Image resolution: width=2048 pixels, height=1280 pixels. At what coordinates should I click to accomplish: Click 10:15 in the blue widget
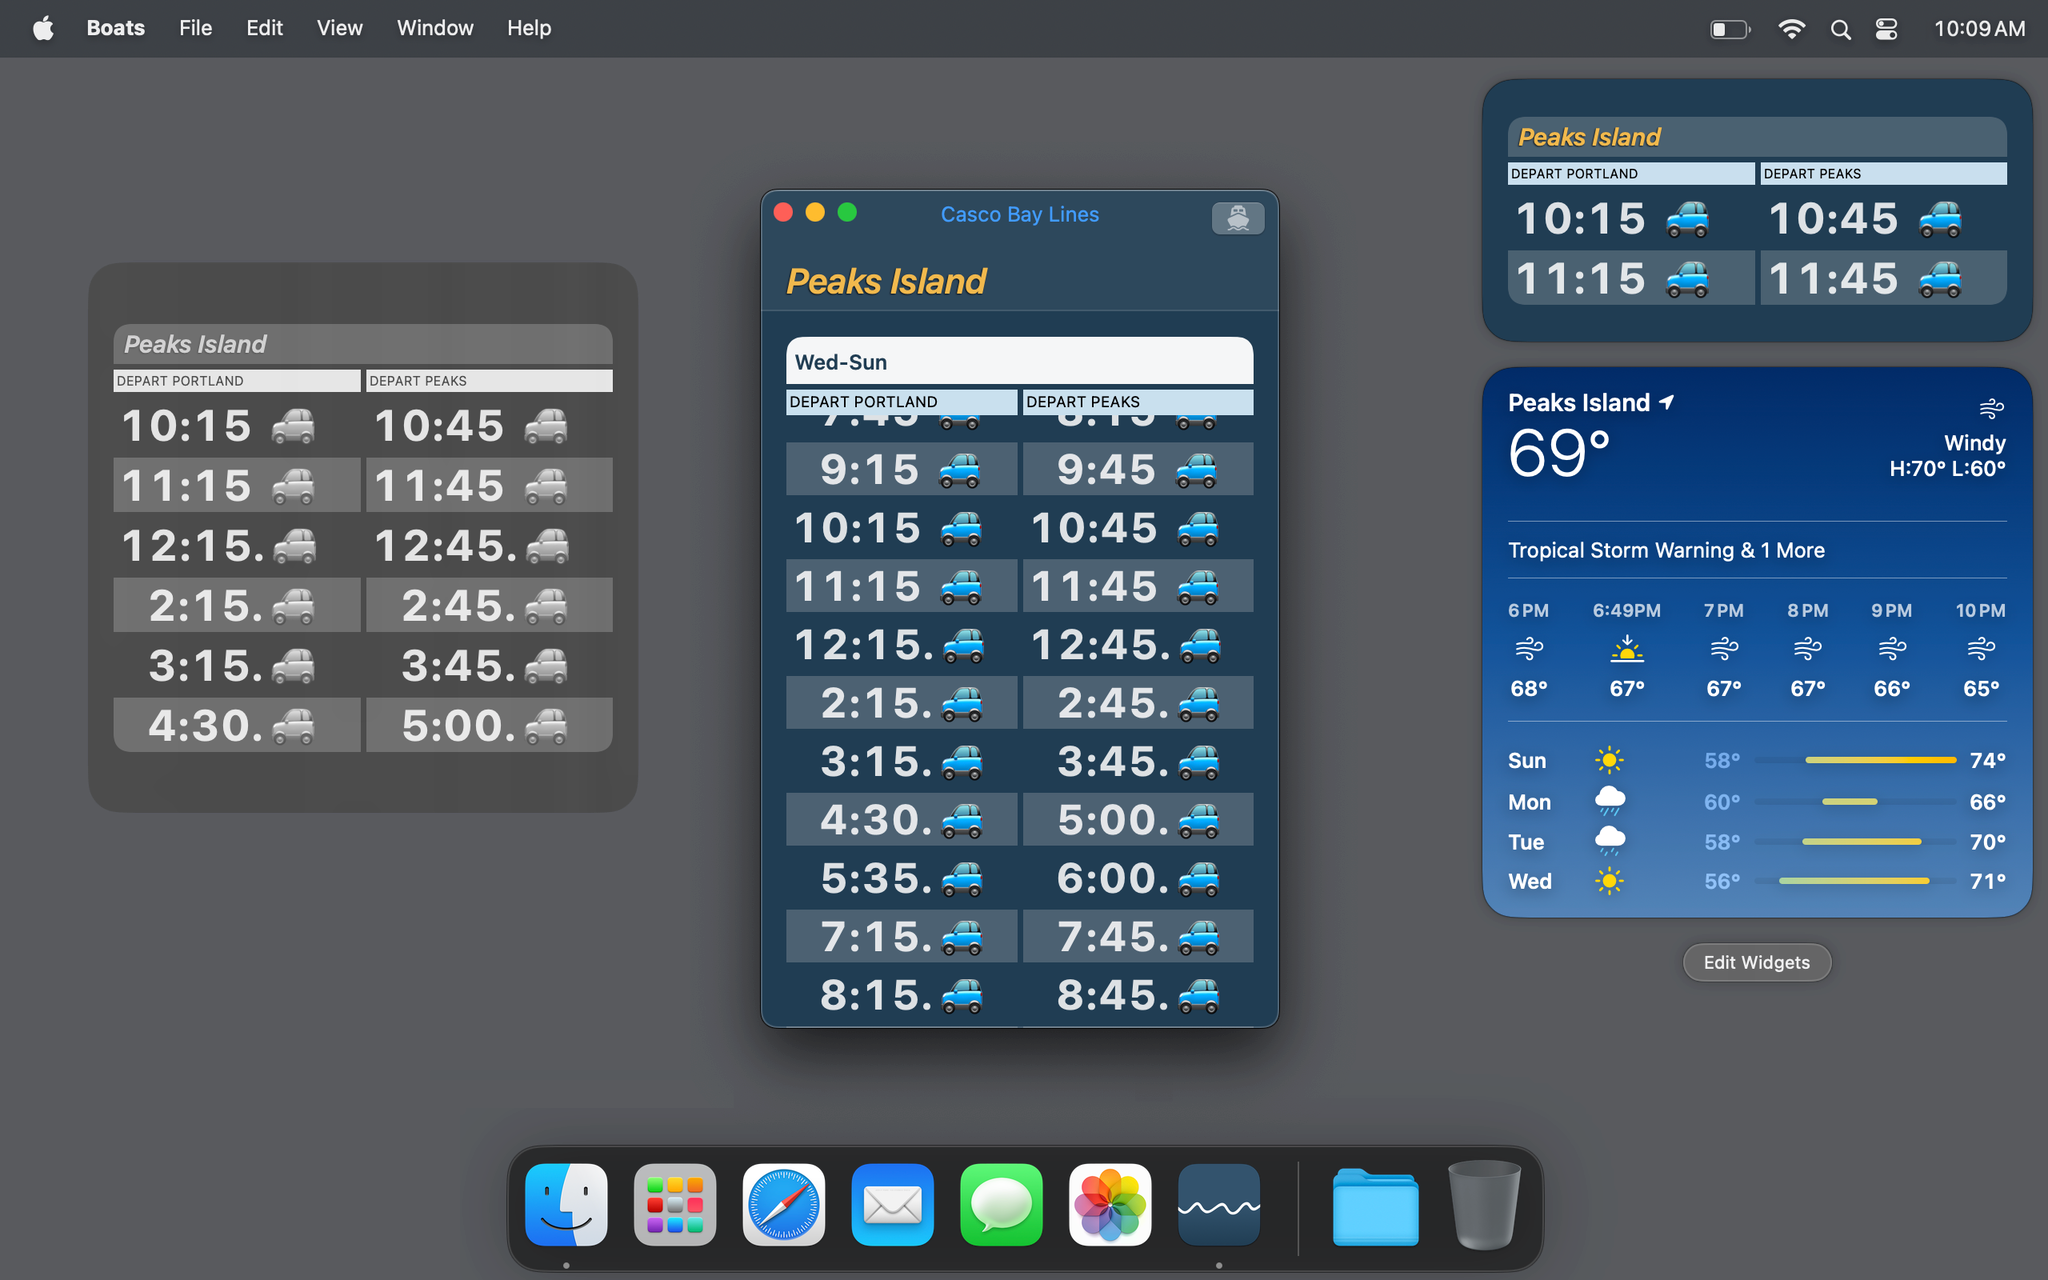pos(1580,219)
